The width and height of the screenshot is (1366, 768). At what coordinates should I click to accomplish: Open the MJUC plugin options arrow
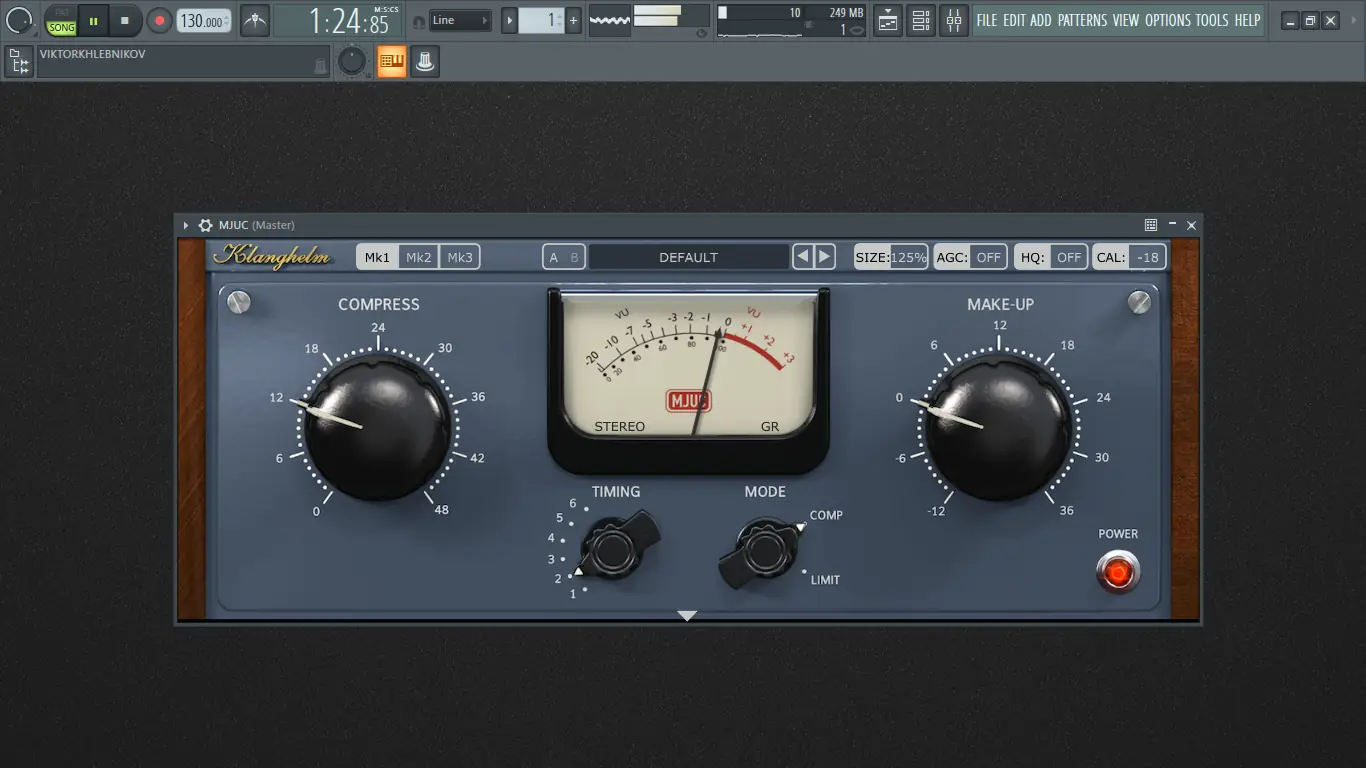tap(186, 226)
